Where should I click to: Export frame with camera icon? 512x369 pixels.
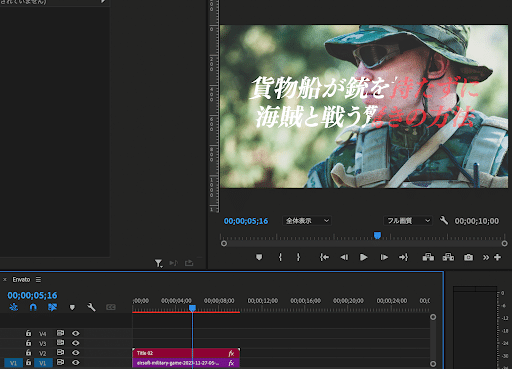[468, 257]
